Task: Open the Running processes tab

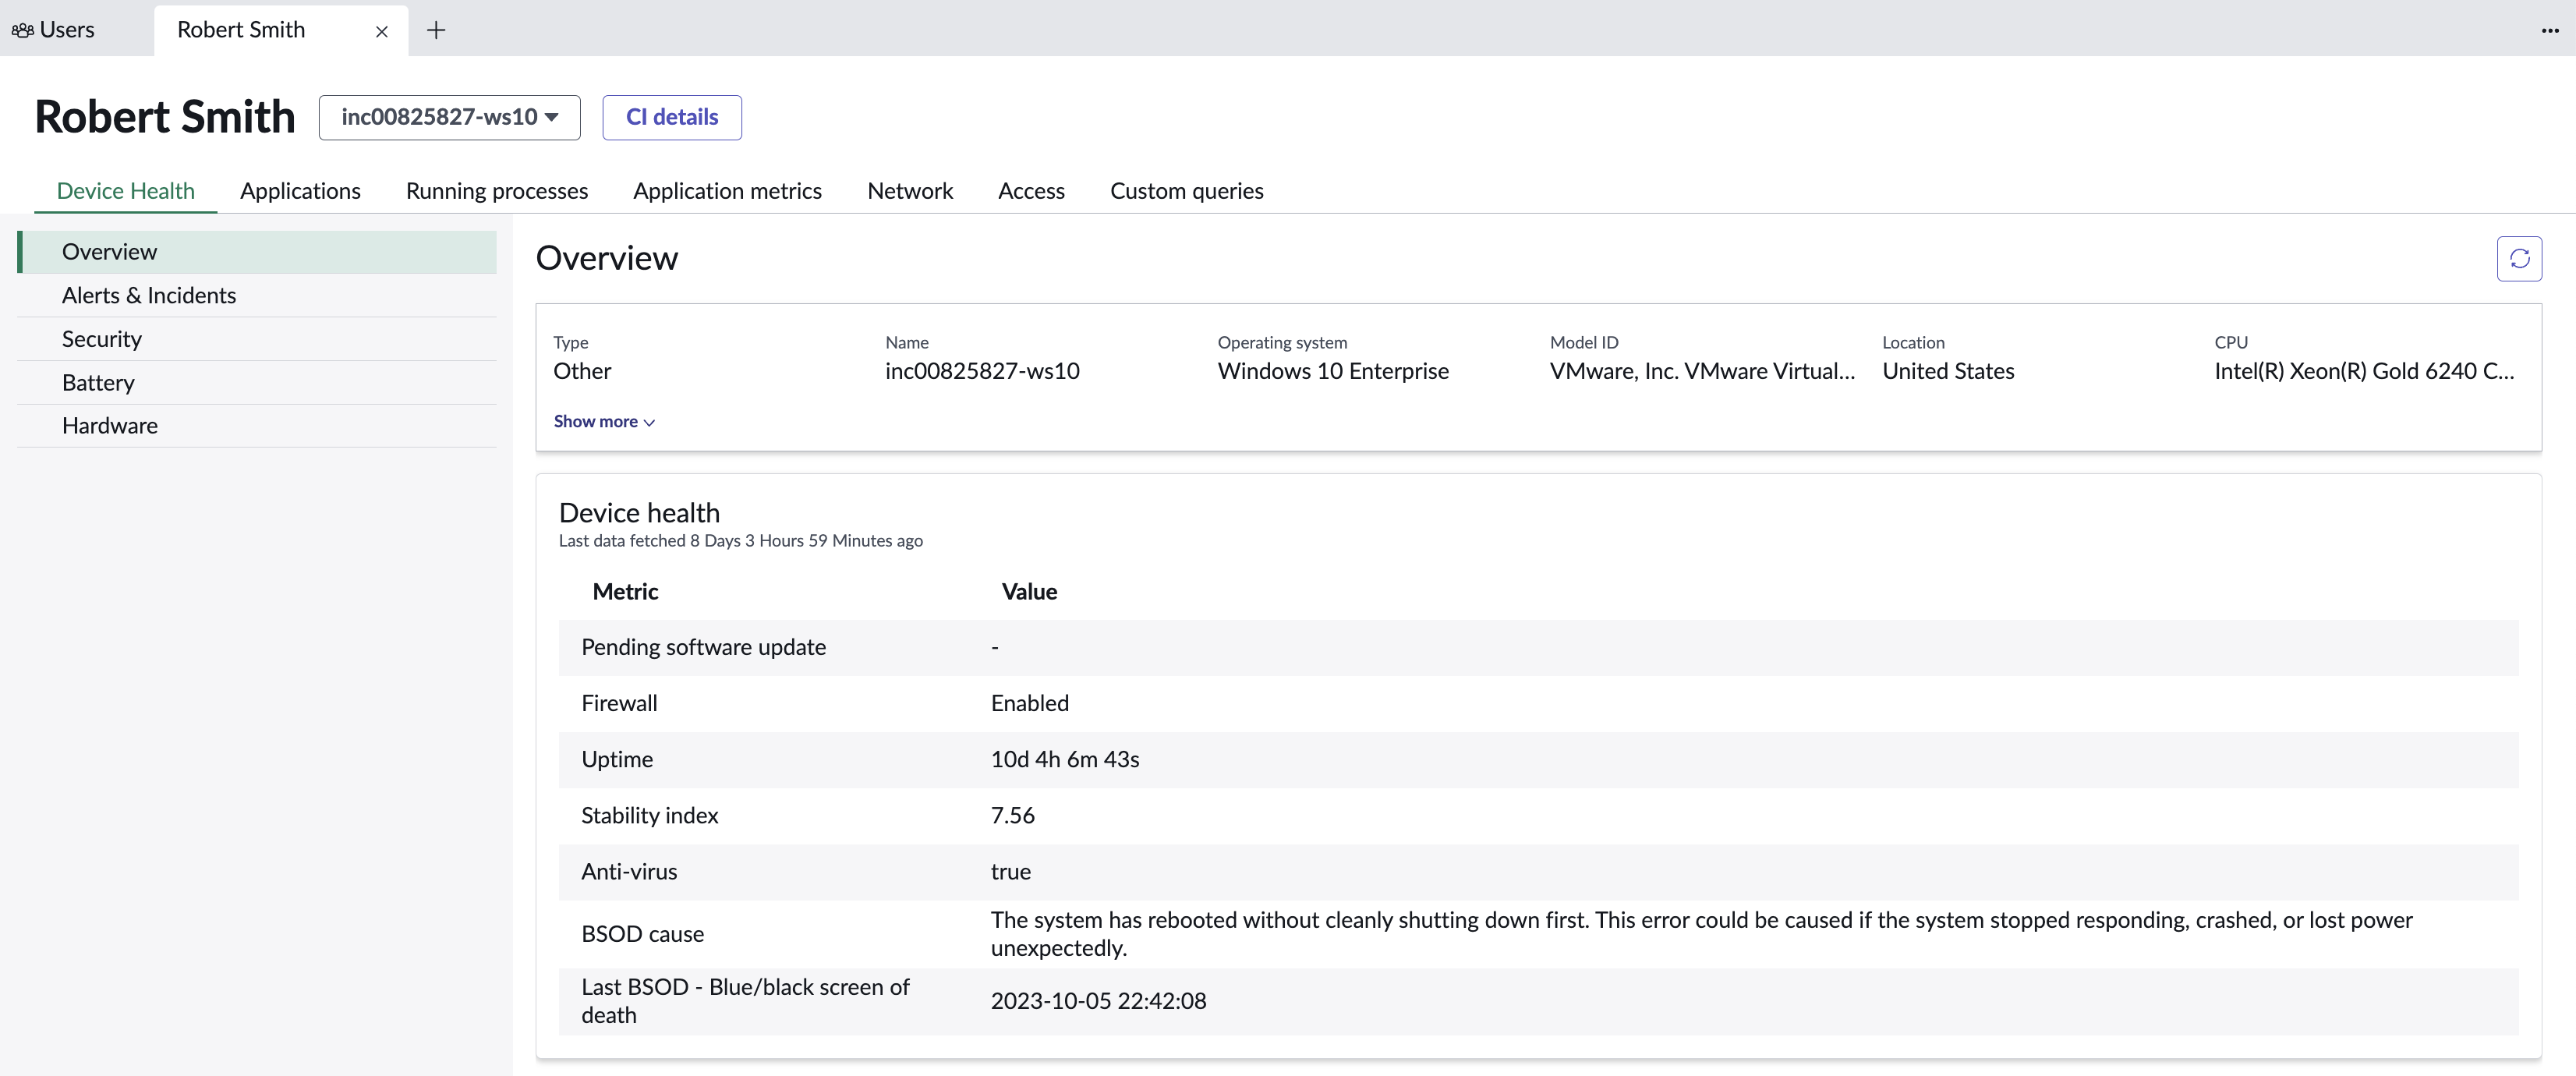Action: click(x=497, y=190)
